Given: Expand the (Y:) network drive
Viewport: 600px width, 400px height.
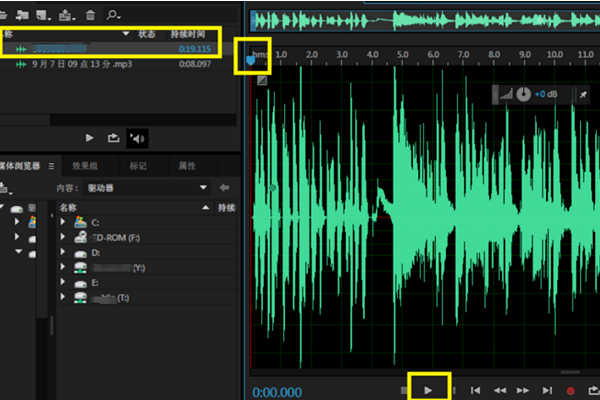Looking at the screenshot, I should [x=63, y=267].
